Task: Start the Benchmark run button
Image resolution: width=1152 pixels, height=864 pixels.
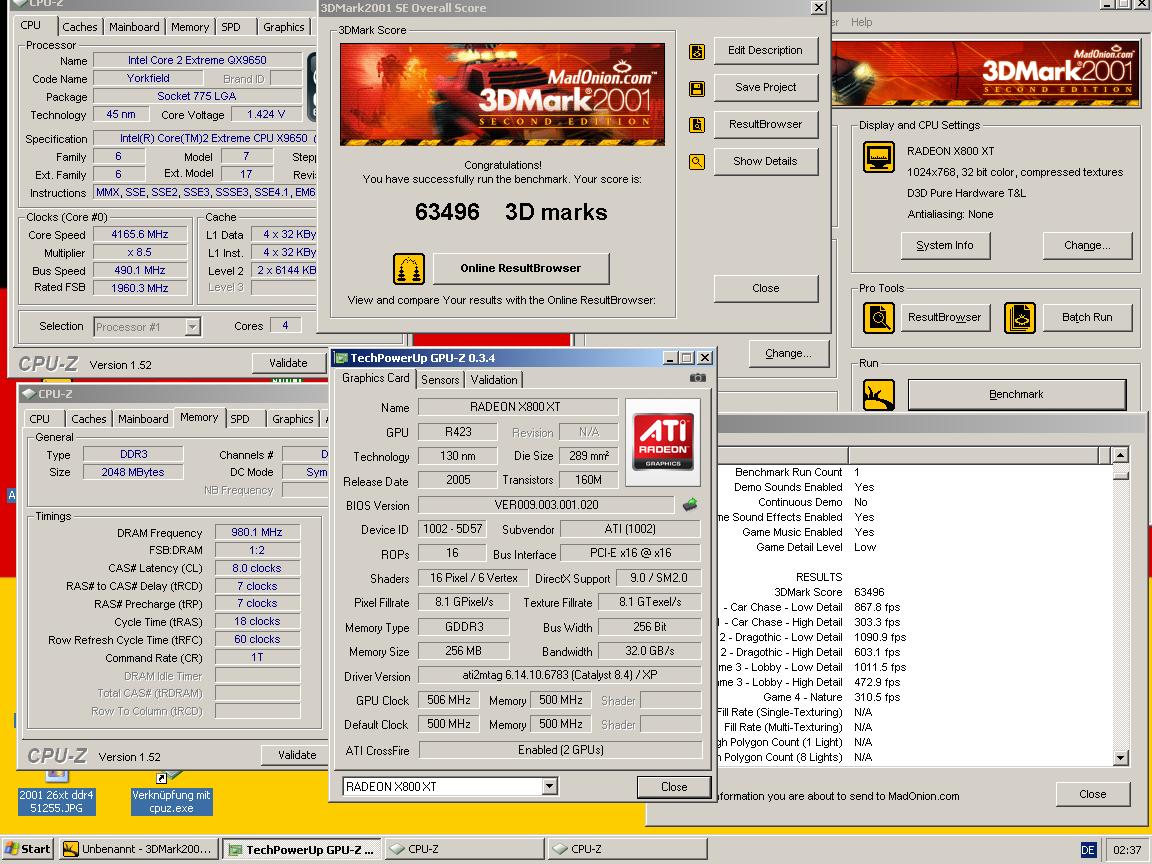Action: [1016, 395]
